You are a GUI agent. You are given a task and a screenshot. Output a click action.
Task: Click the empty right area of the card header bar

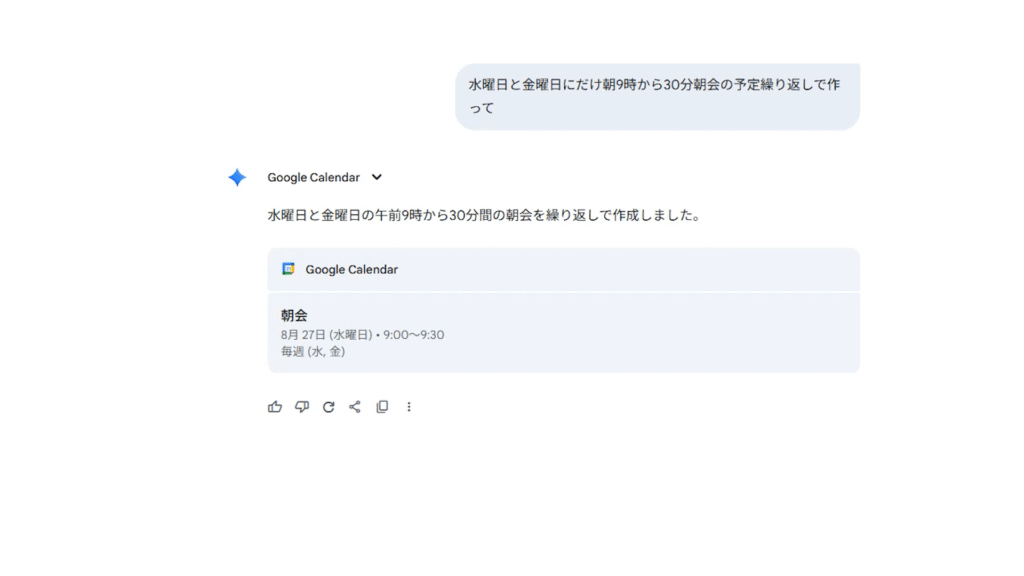(x=700, y=269)
